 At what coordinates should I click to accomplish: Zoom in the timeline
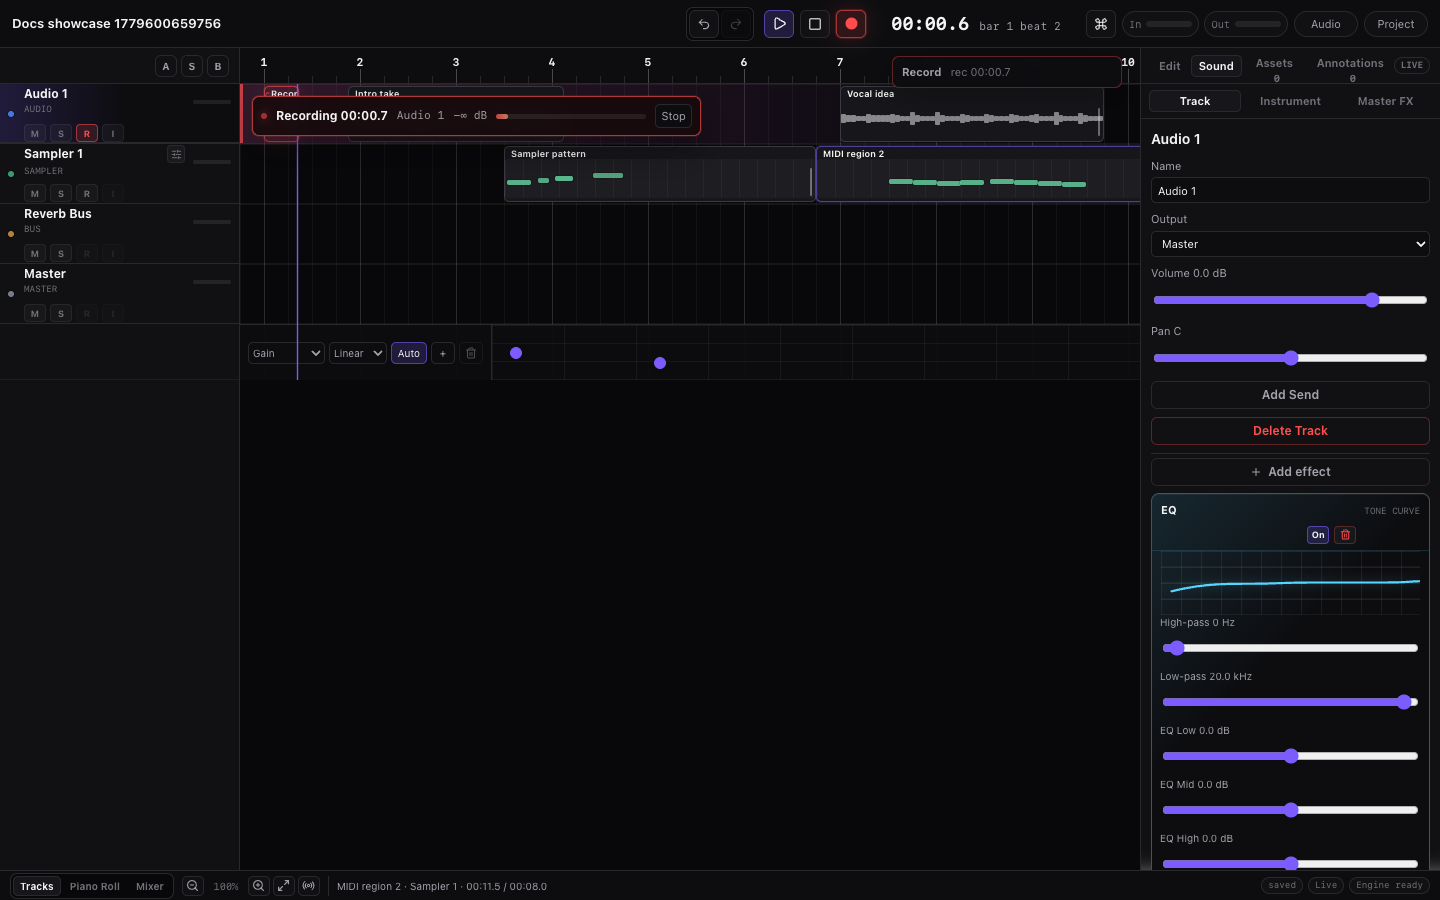tap(259, 886)
